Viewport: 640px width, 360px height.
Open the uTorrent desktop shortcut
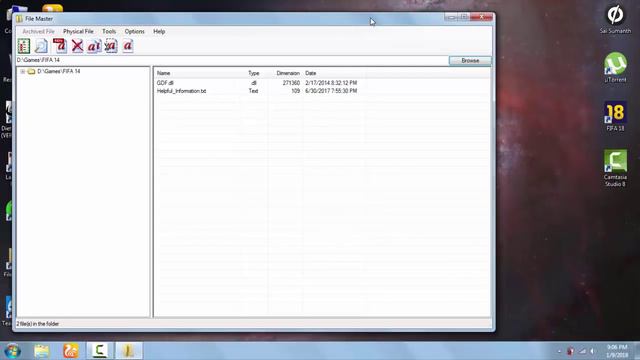point(615,67)
